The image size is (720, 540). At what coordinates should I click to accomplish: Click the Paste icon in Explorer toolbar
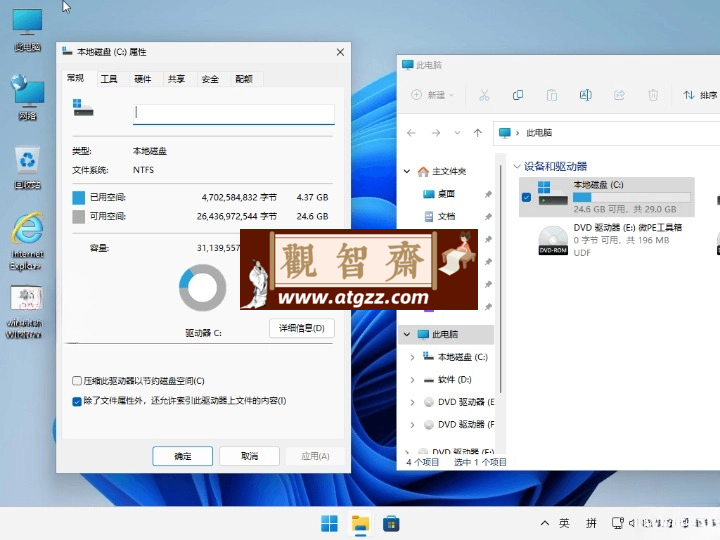pyautogui.click(x=551, y=95)
